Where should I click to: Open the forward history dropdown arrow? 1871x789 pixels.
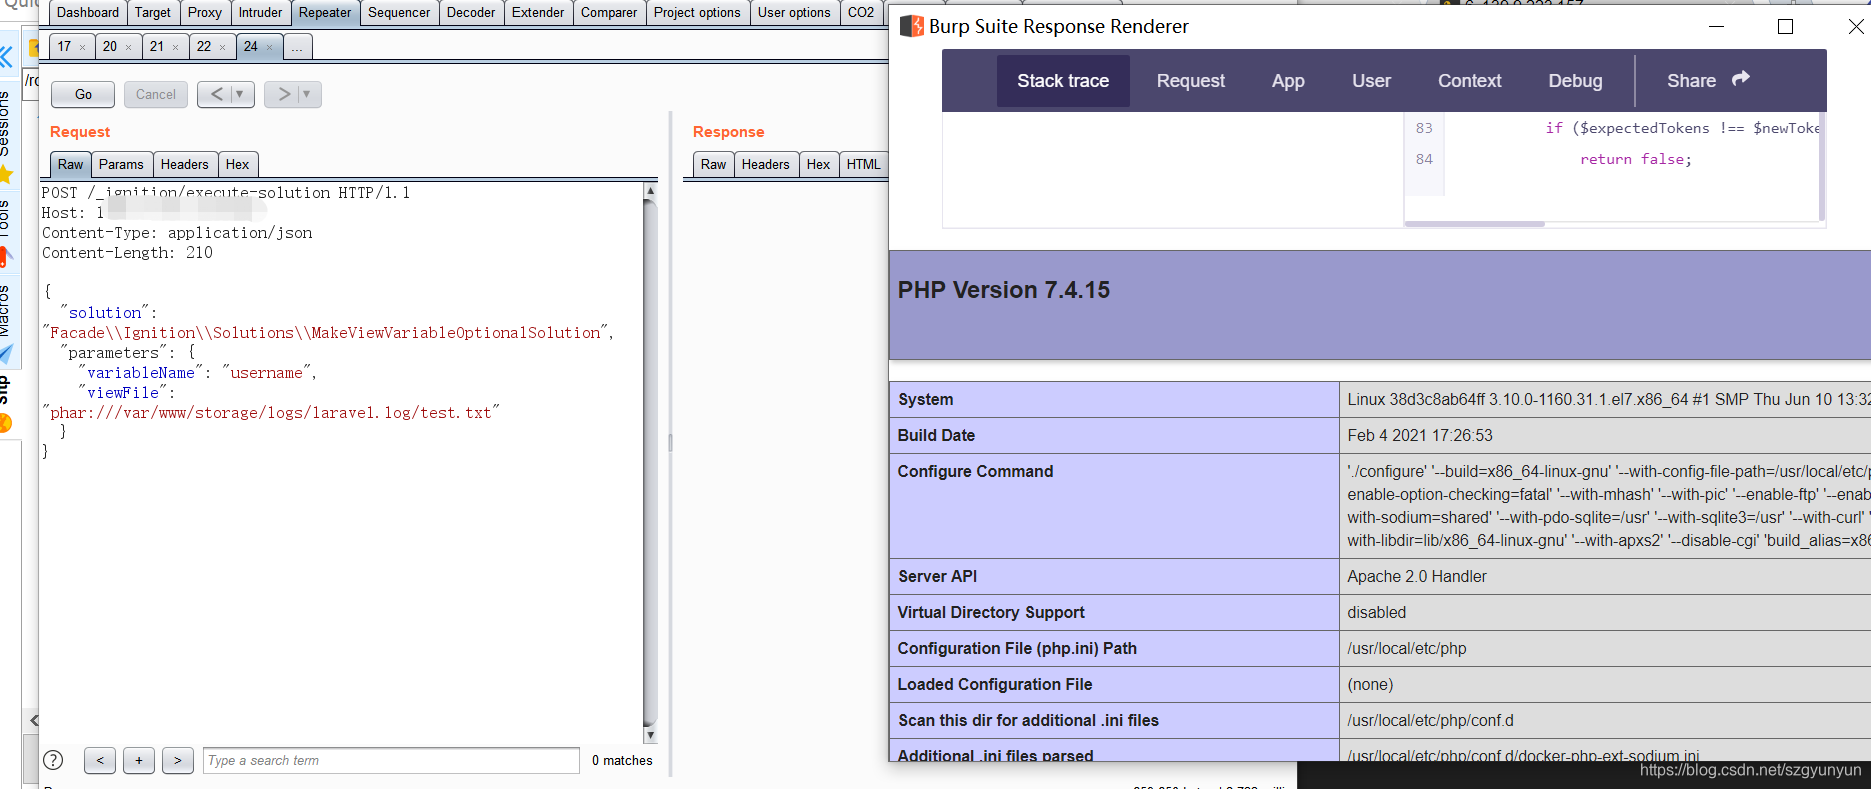(x=307, y=94)
